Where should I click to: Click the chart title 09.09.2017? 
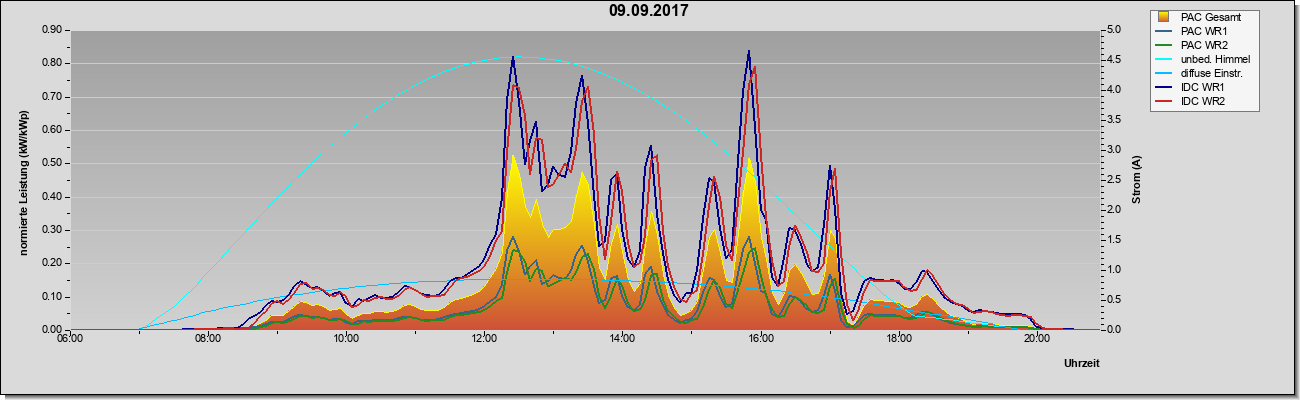click(648, 11)
